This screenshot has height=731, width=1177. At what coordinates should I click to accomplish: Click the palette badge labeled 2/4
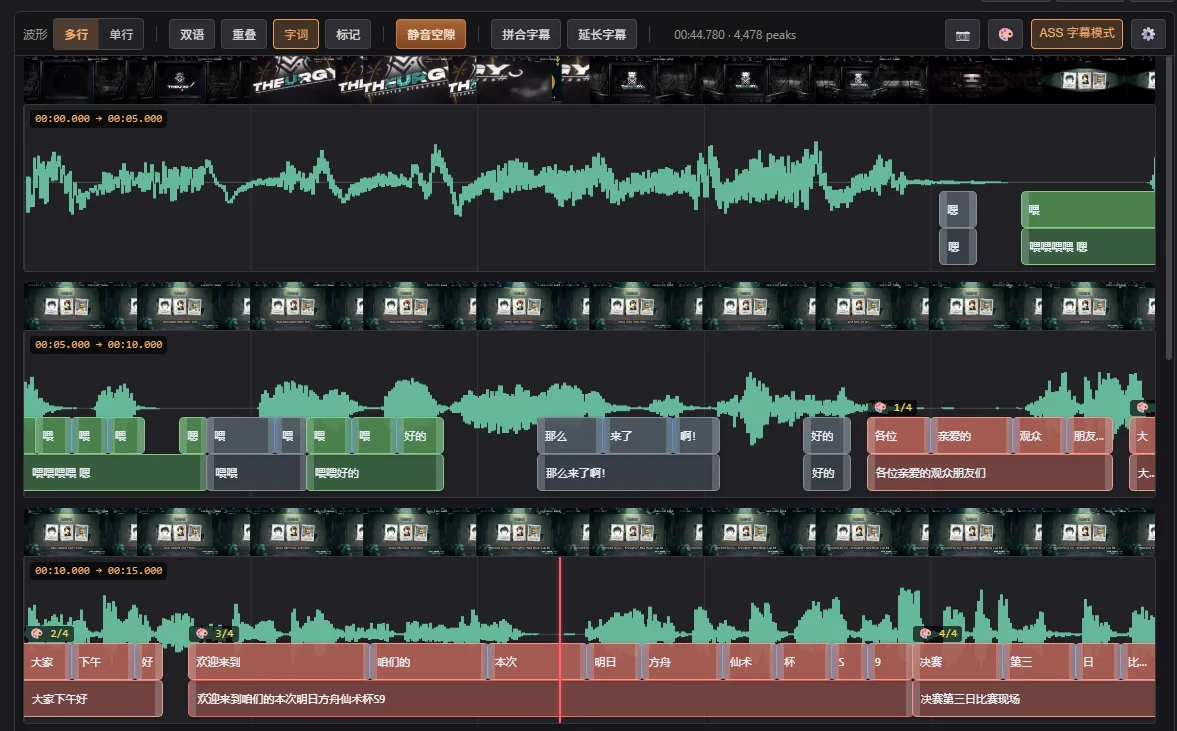[x=50, y=633]
